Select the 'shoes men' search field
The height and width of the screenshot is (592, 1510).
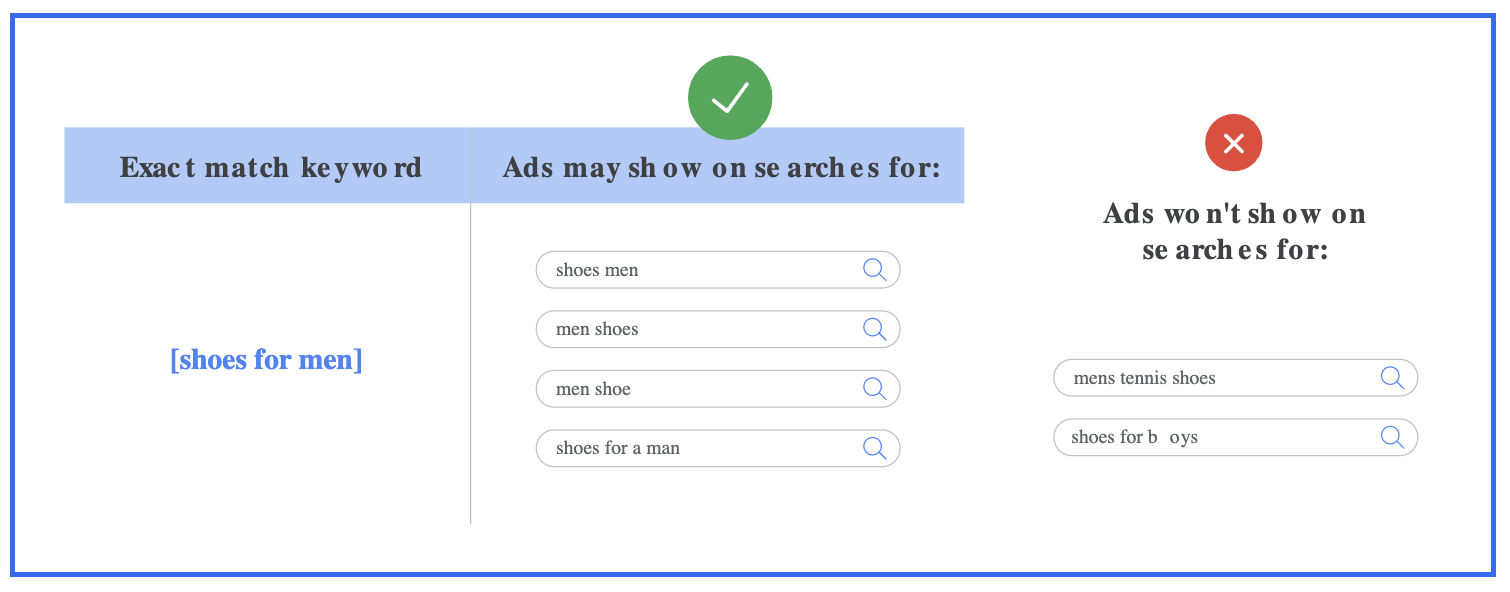coord(718,270)
